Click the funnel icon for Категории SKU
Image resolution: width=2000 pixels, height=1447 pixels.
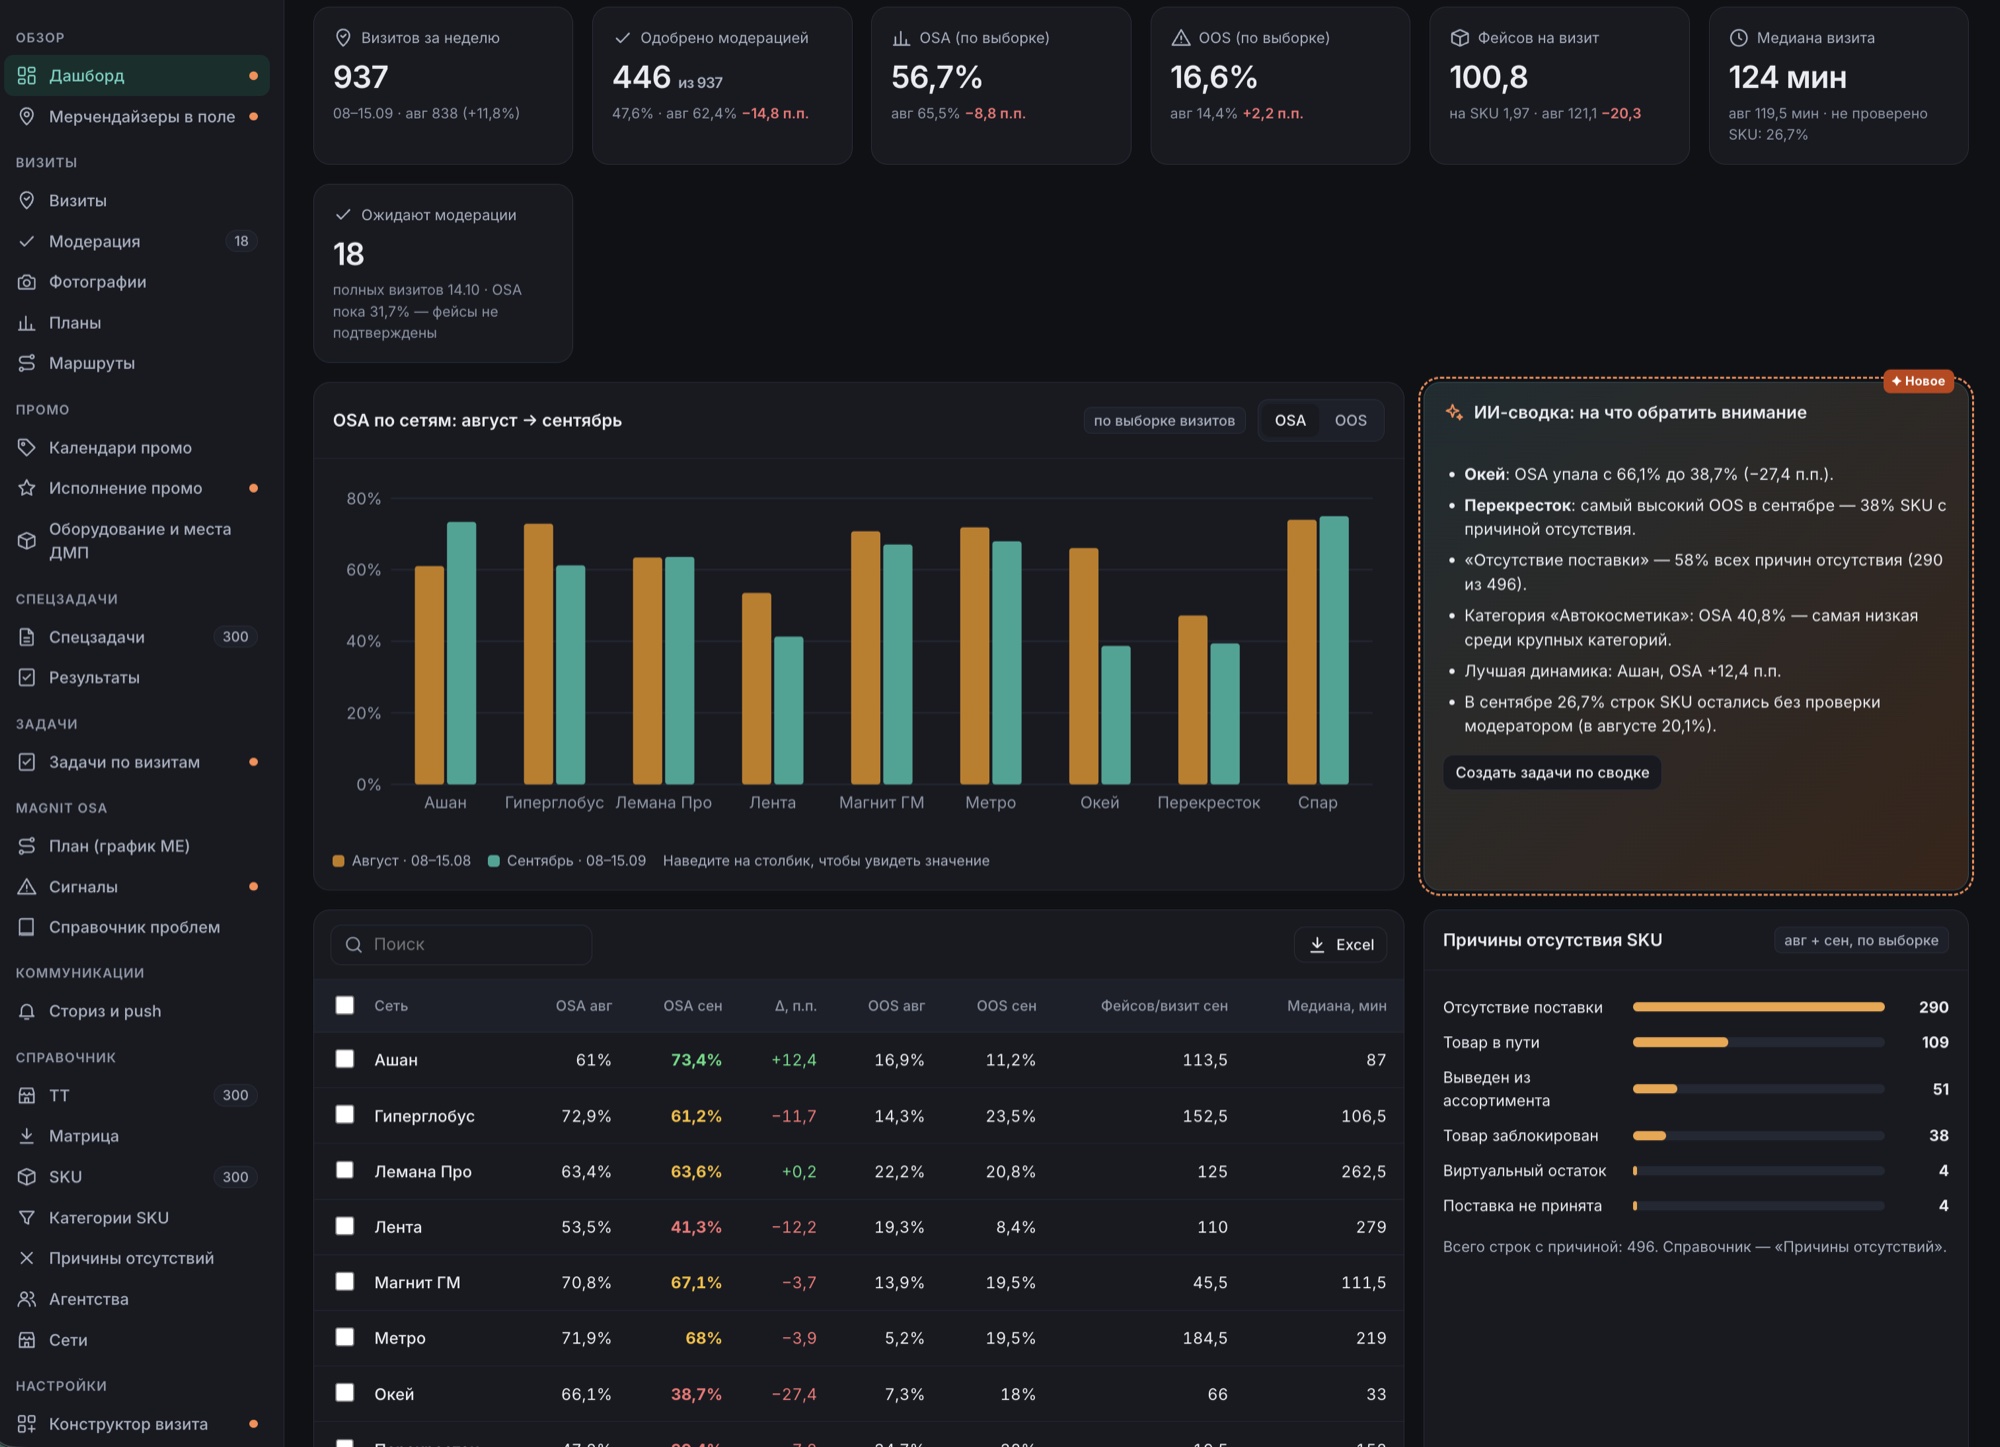(27, 1218)
